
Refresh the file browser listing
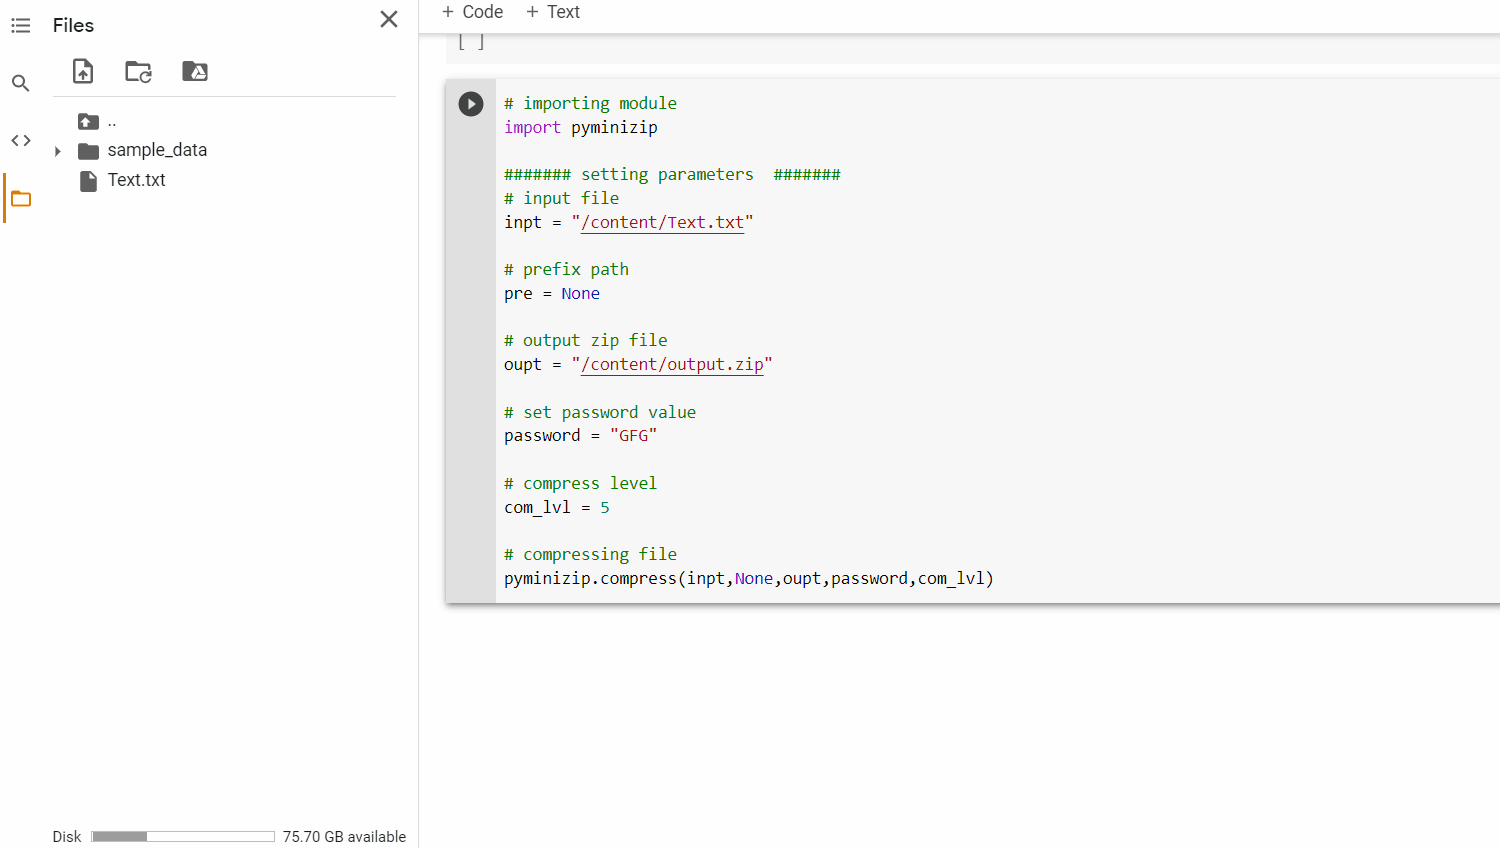tap(138, 71)
